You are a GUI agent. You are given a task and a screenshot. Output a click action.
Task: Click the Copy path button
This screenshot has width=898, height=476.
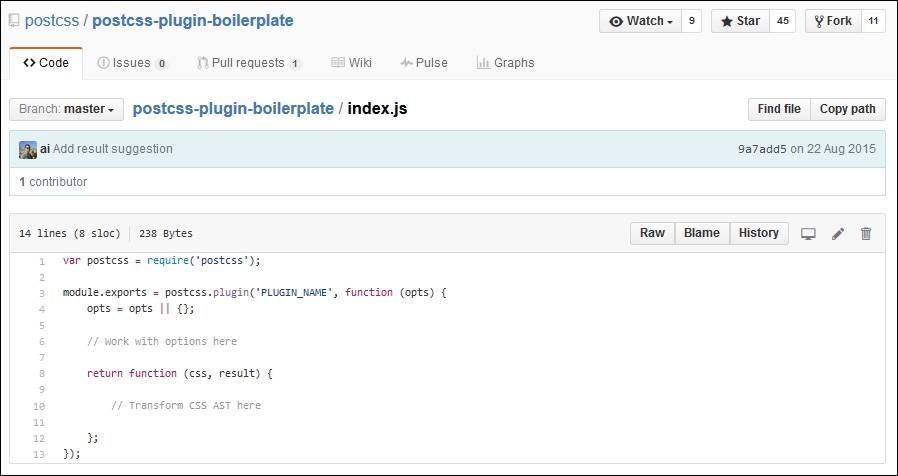coord(848,109)
